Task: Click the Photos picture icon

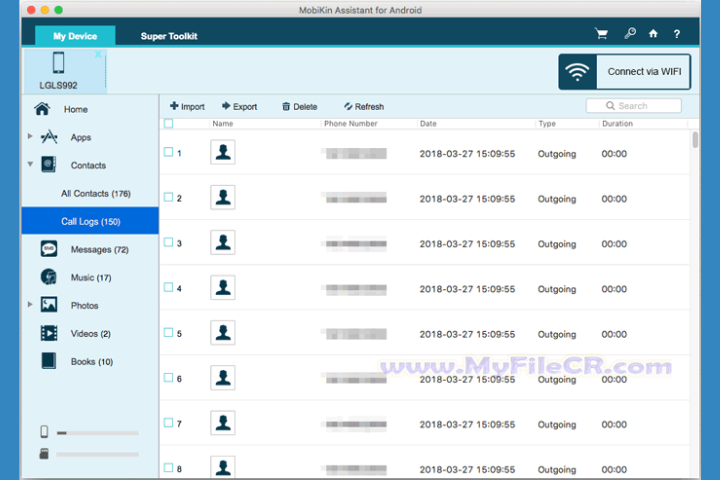Action: [x=49, y=305]
